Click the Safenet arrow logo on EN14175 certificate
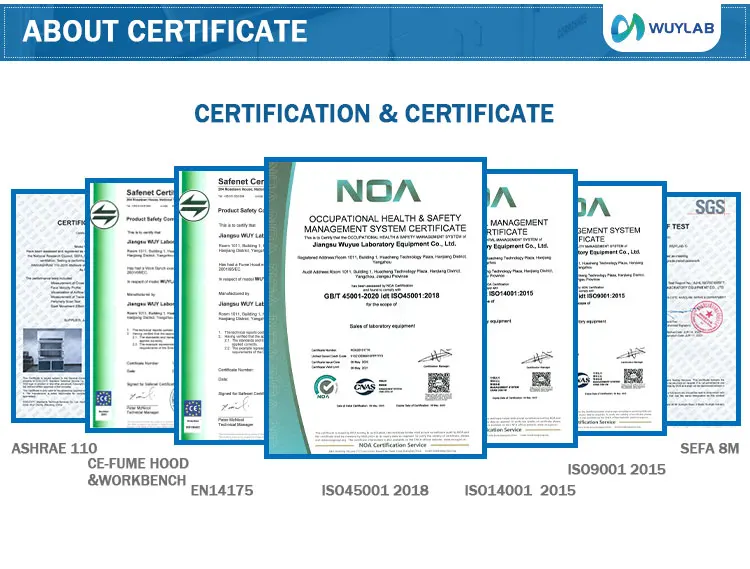Image resolution: width=750 pixels, height=569 pixels. [x=194, y=206]
